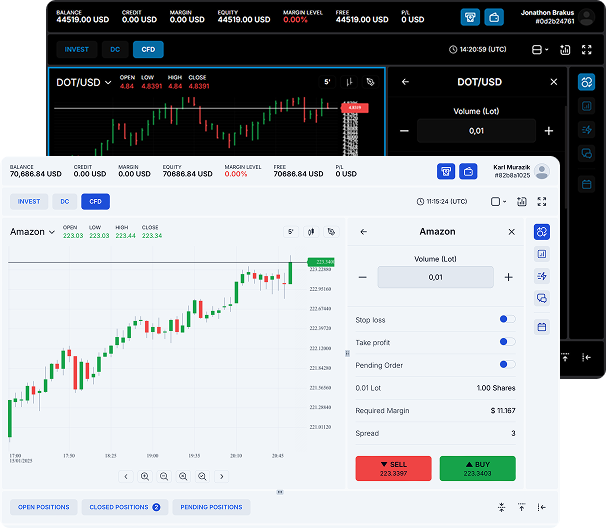Image resolution: width=606 pixels, height=528 pixels.
Task: Open chart settings icon in dark window
Action: tap(565, 49)
